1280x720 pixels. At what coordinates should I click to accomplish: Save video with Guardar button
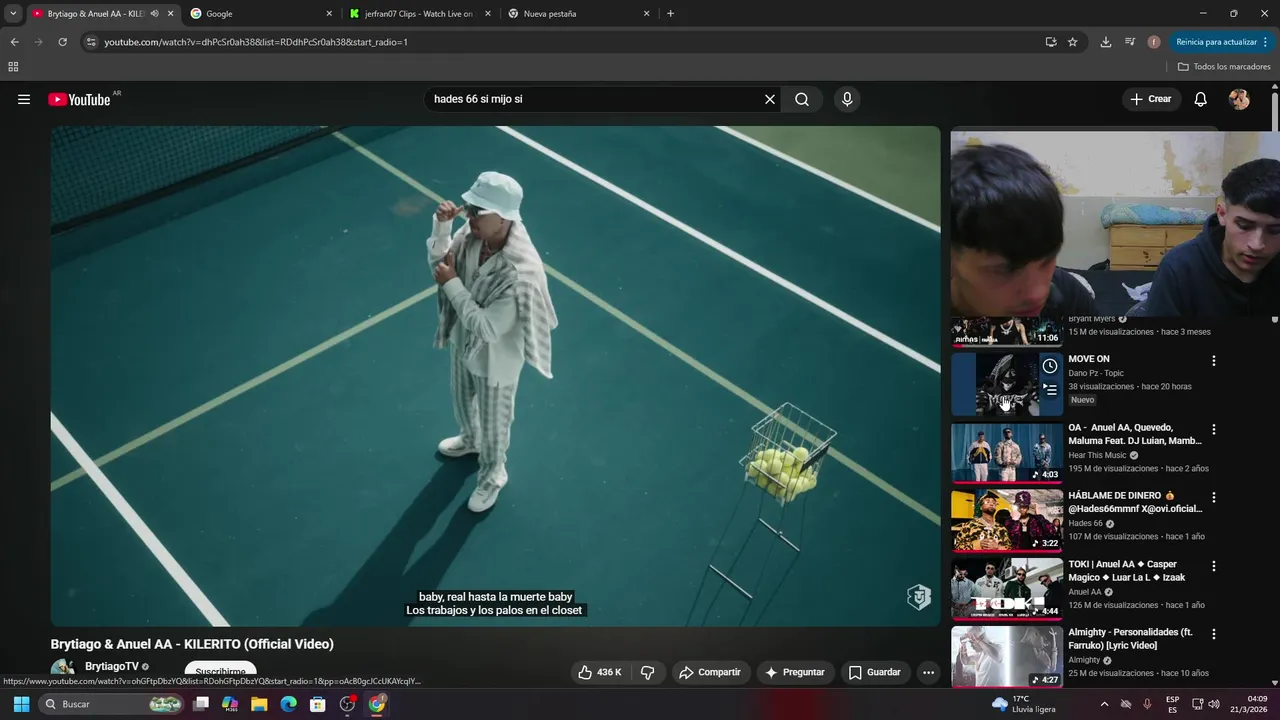coord(875,672)
